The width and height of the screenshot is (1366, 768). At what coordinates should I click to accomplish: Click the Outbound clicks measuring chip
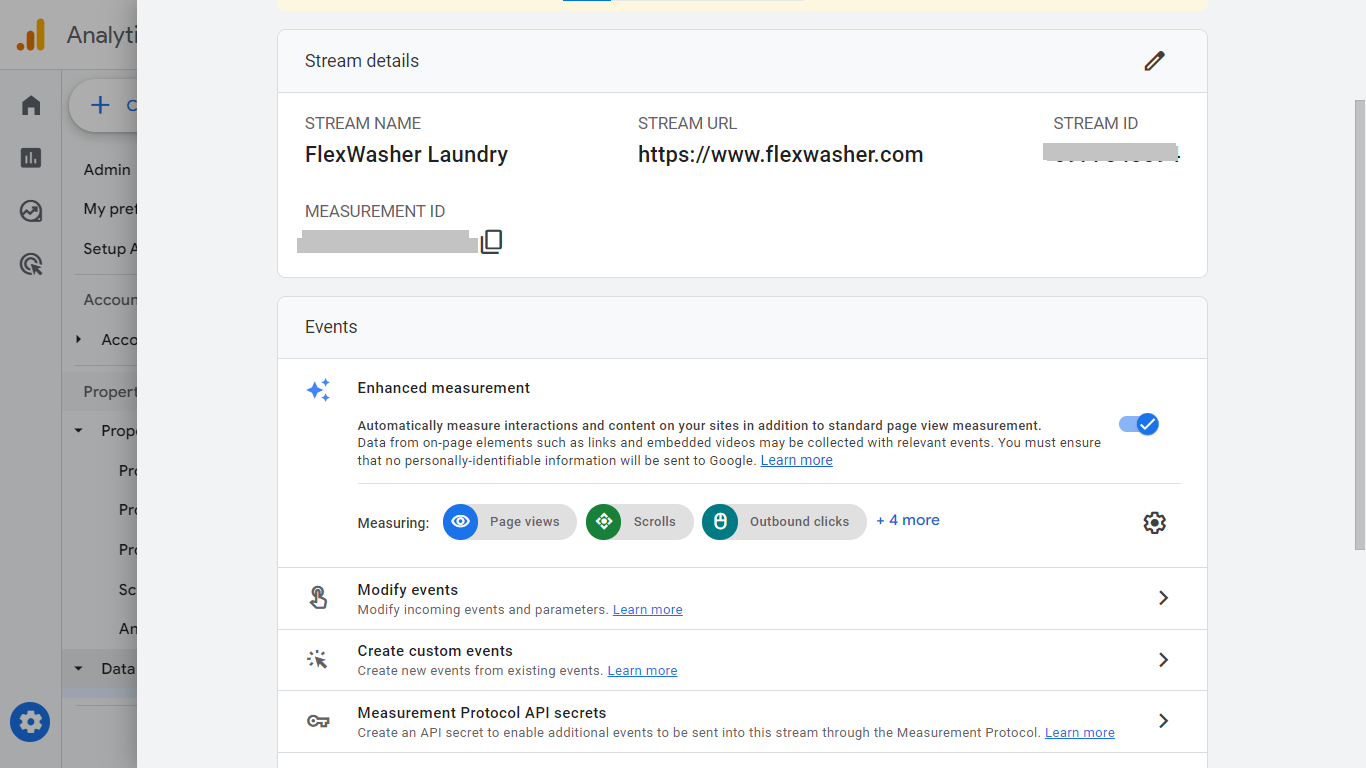coord(784,522)
